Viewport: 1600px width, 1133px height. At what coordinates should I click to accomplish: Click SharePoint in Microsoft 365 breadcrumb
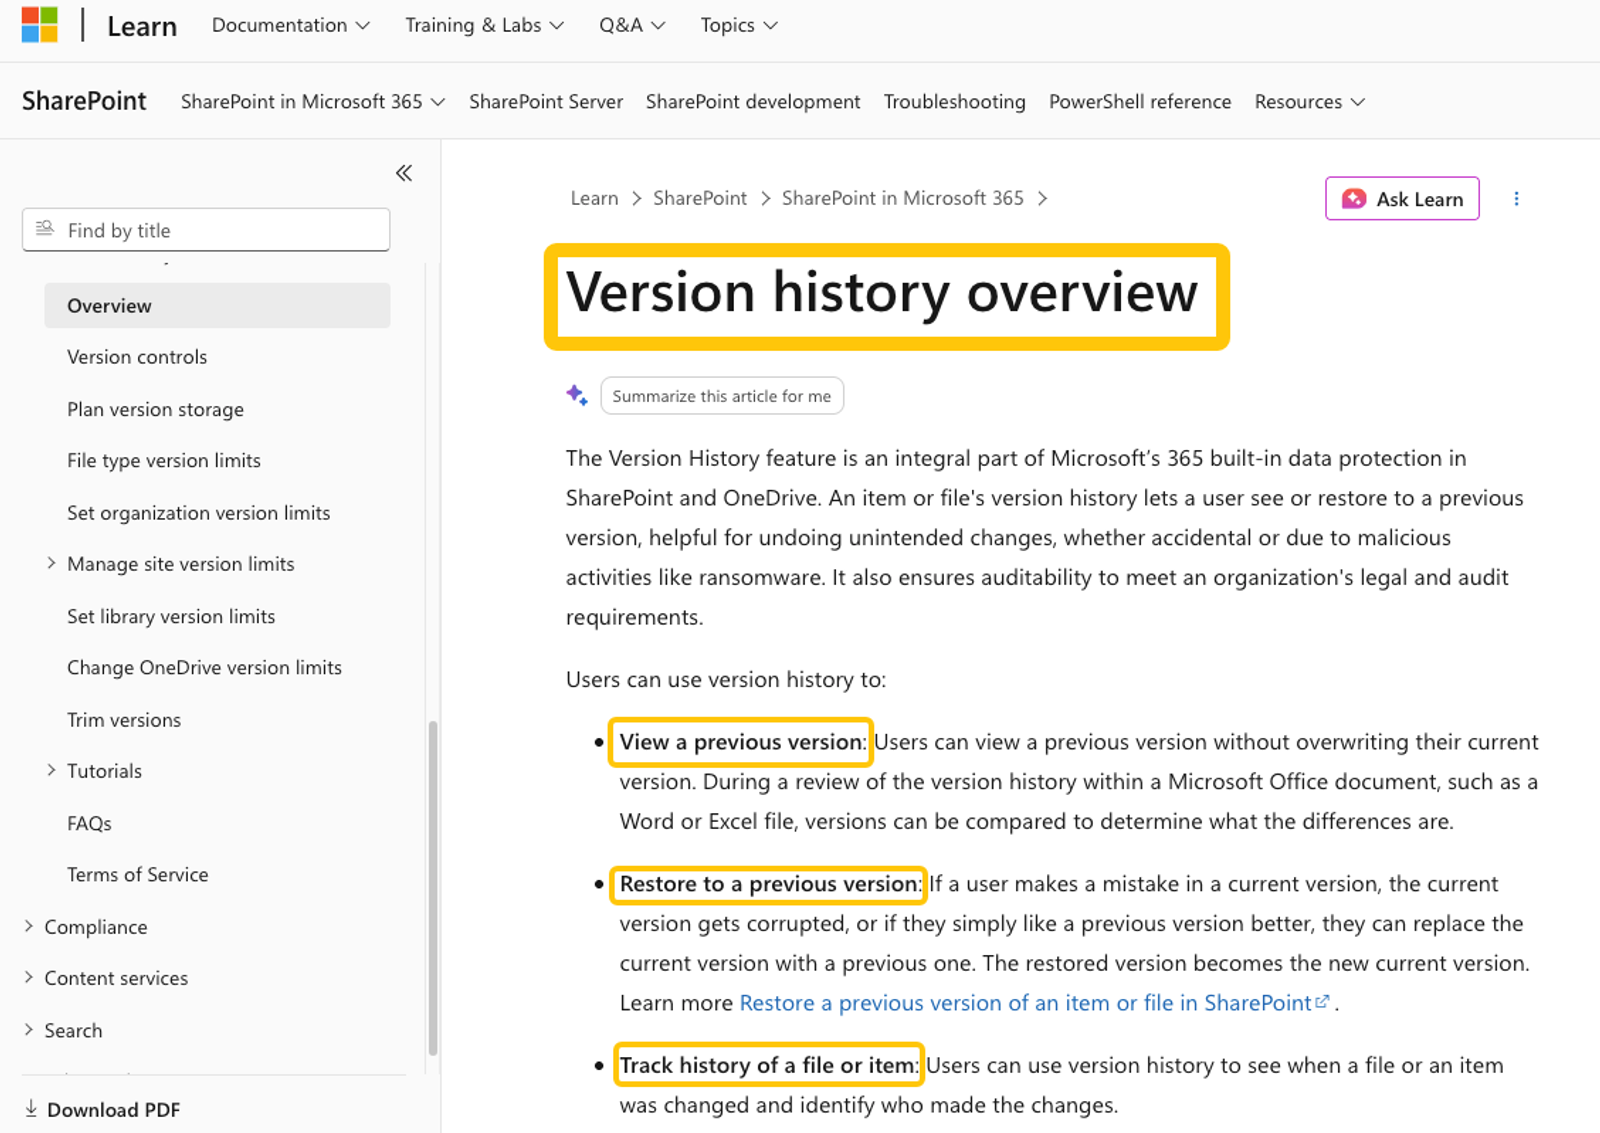point(903,198)
